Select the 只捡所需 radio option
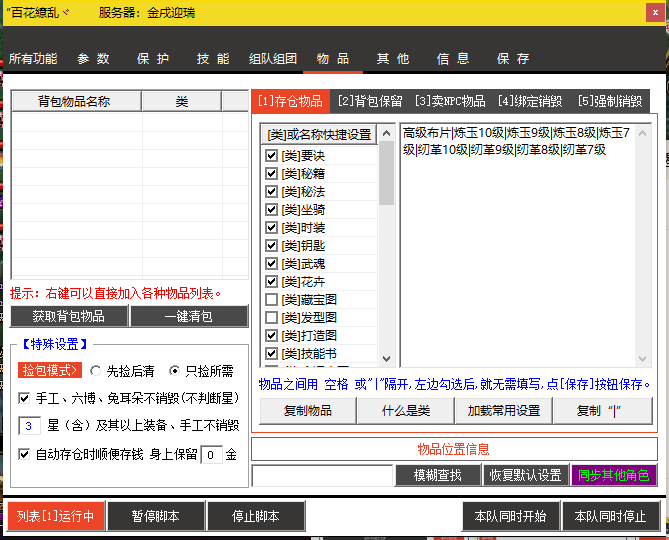Image resolution: width=669 pixels, height=540 pixels. tap(174, 371)
